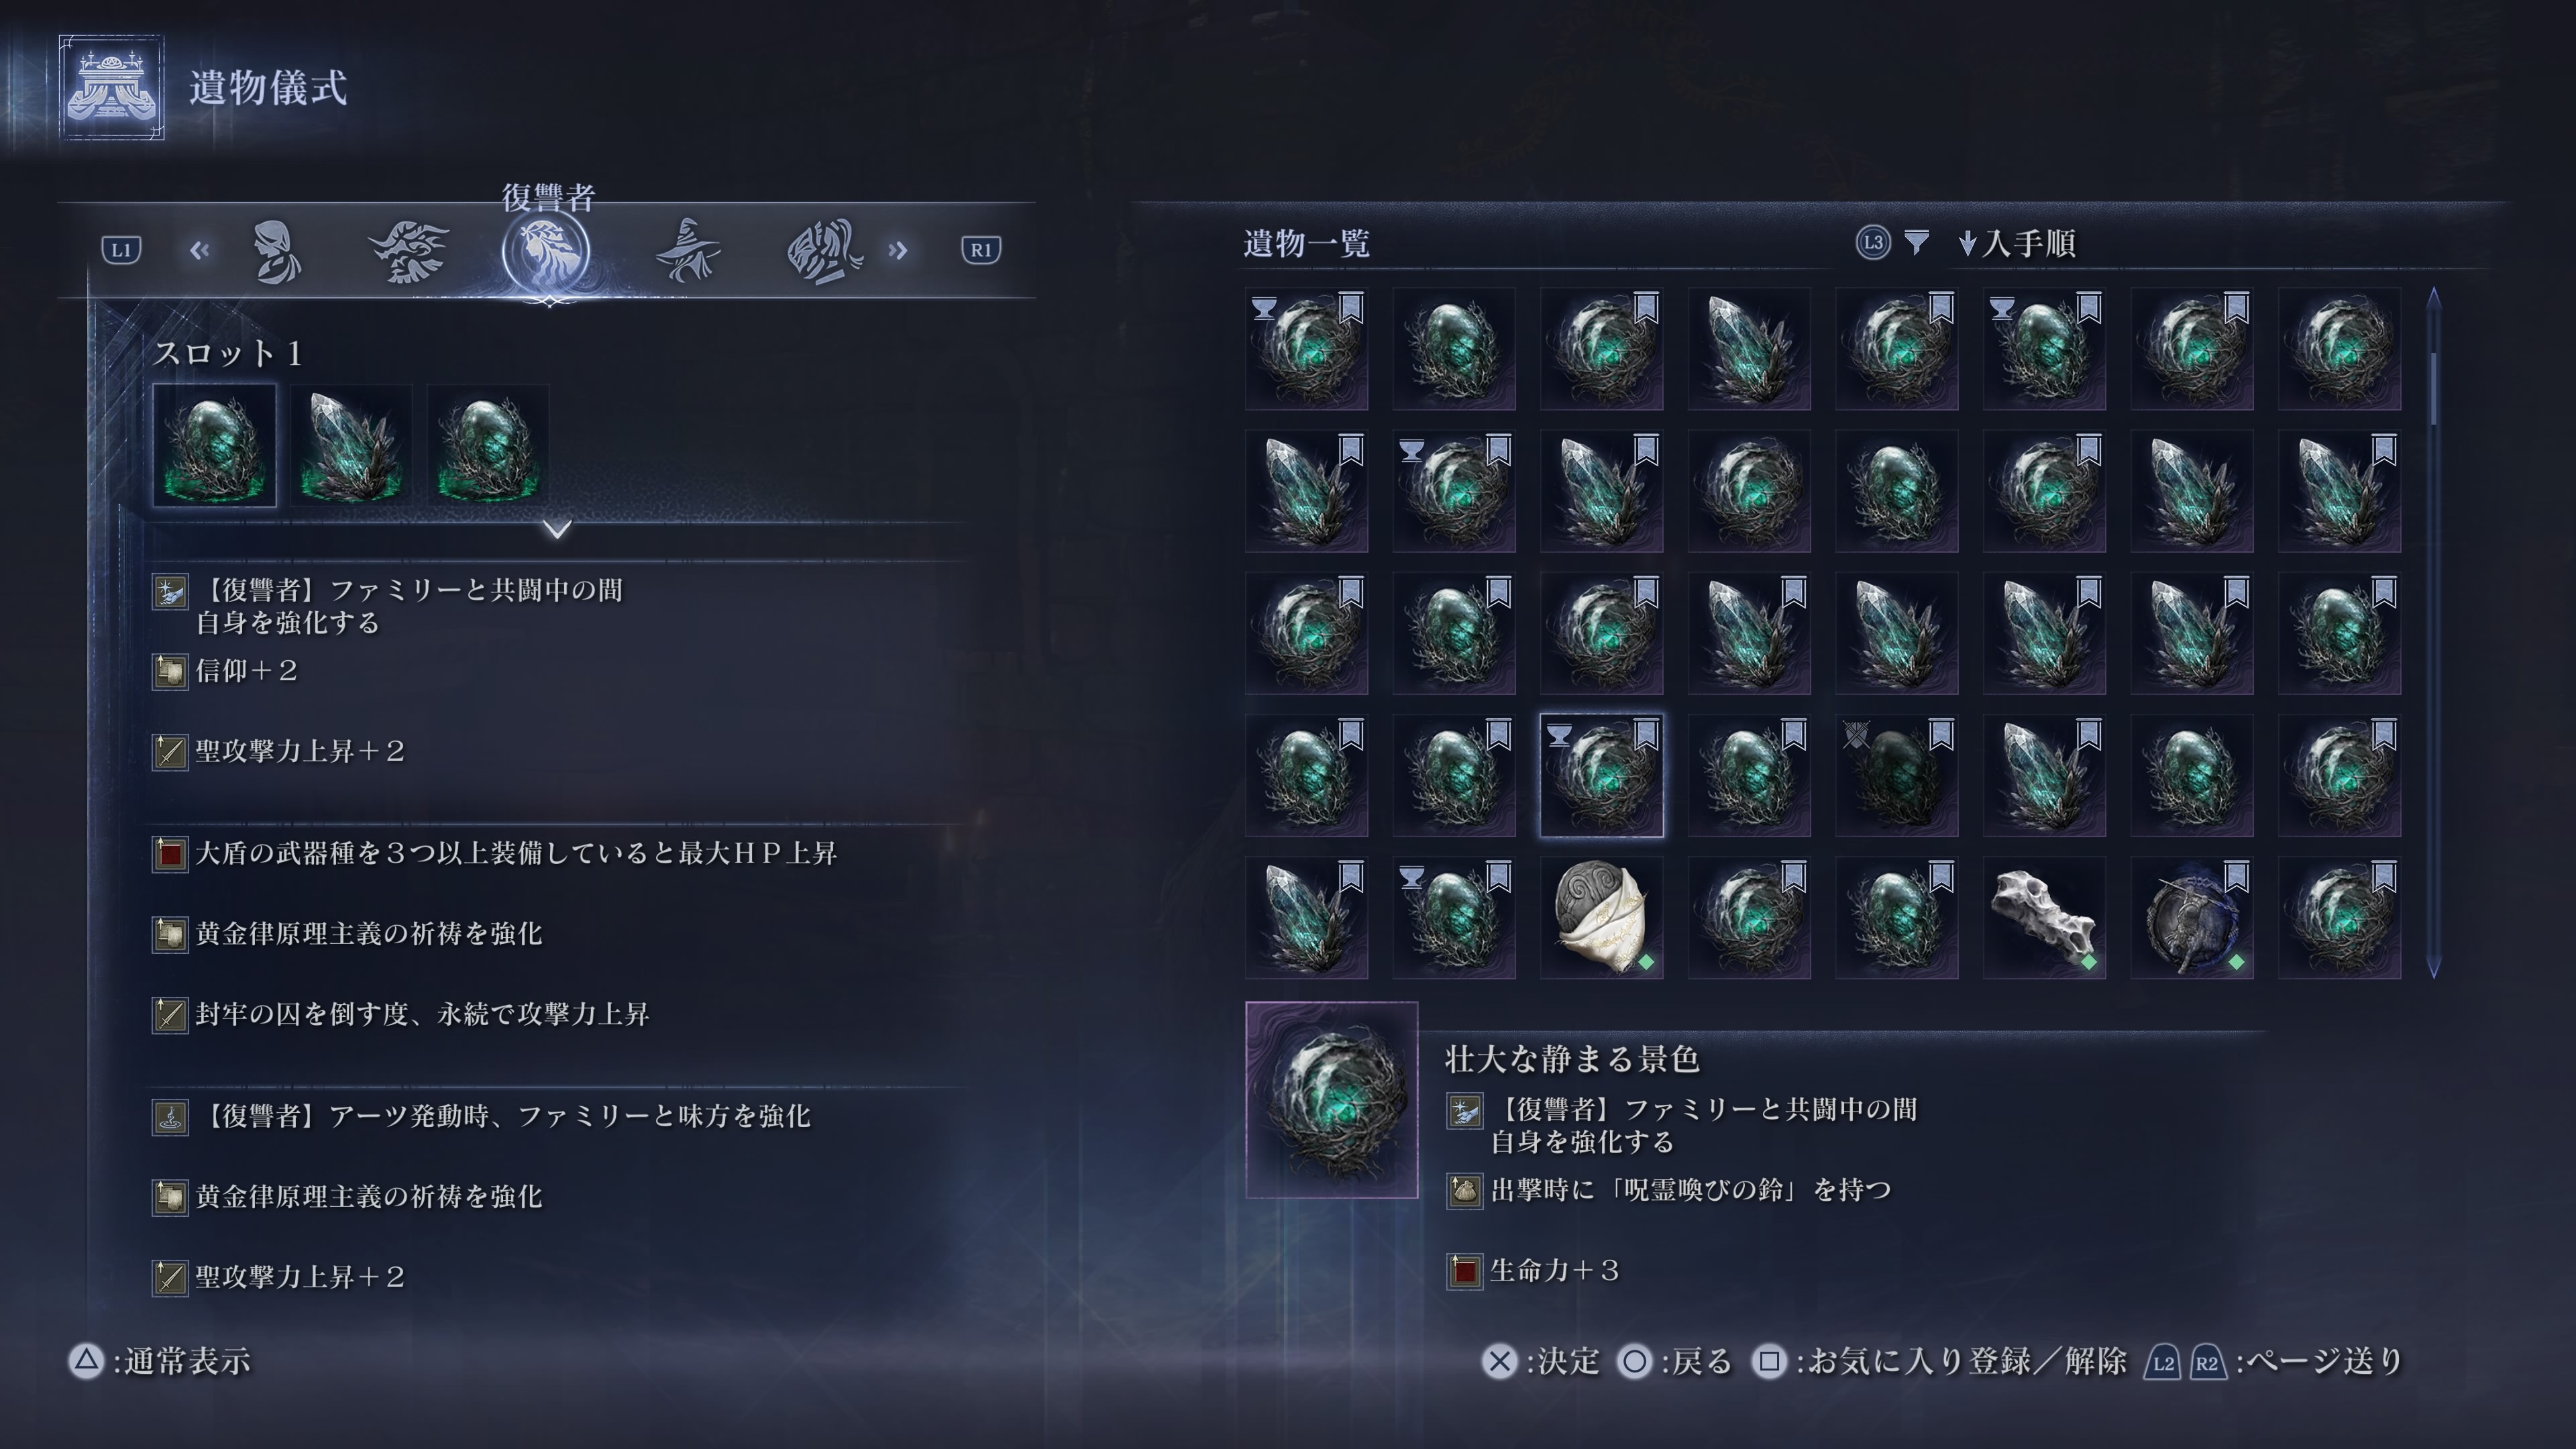Click the 遺物儀式 altar icon
The image size is (2576, 1449).
click(111, 87)
